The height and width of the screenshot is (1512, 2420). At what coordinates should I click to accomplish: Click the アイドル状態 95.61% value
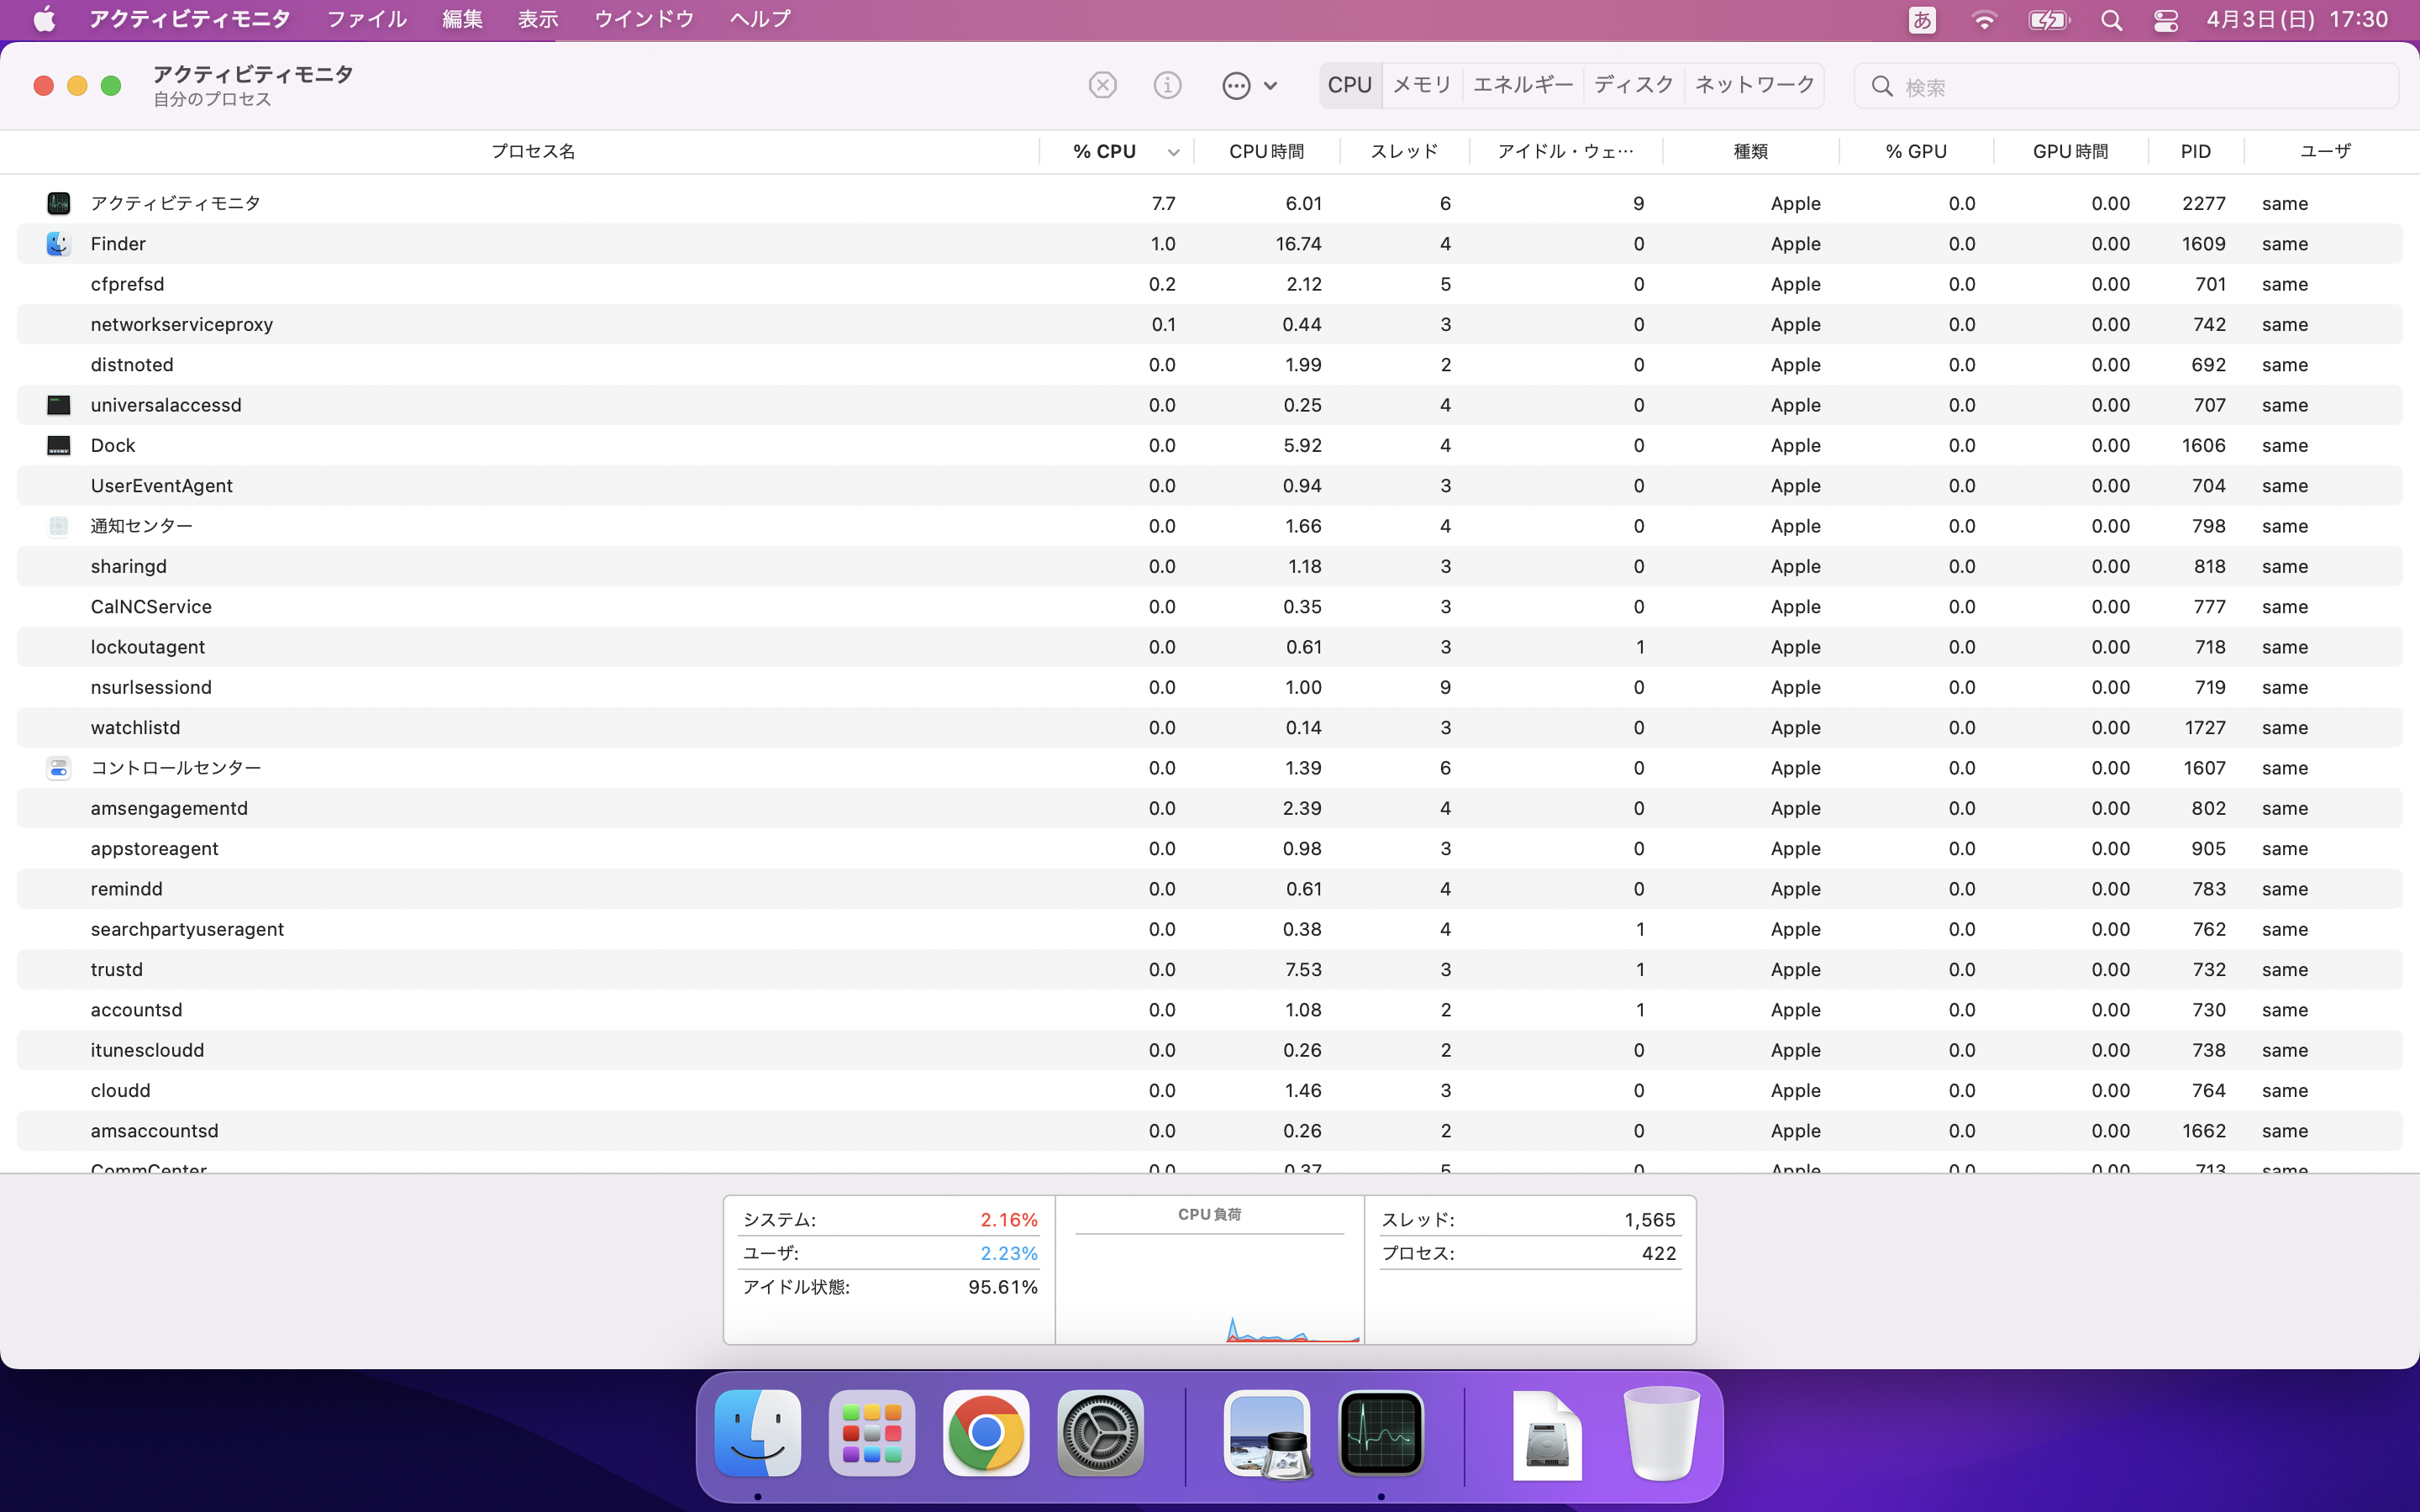point(1002,1287)
